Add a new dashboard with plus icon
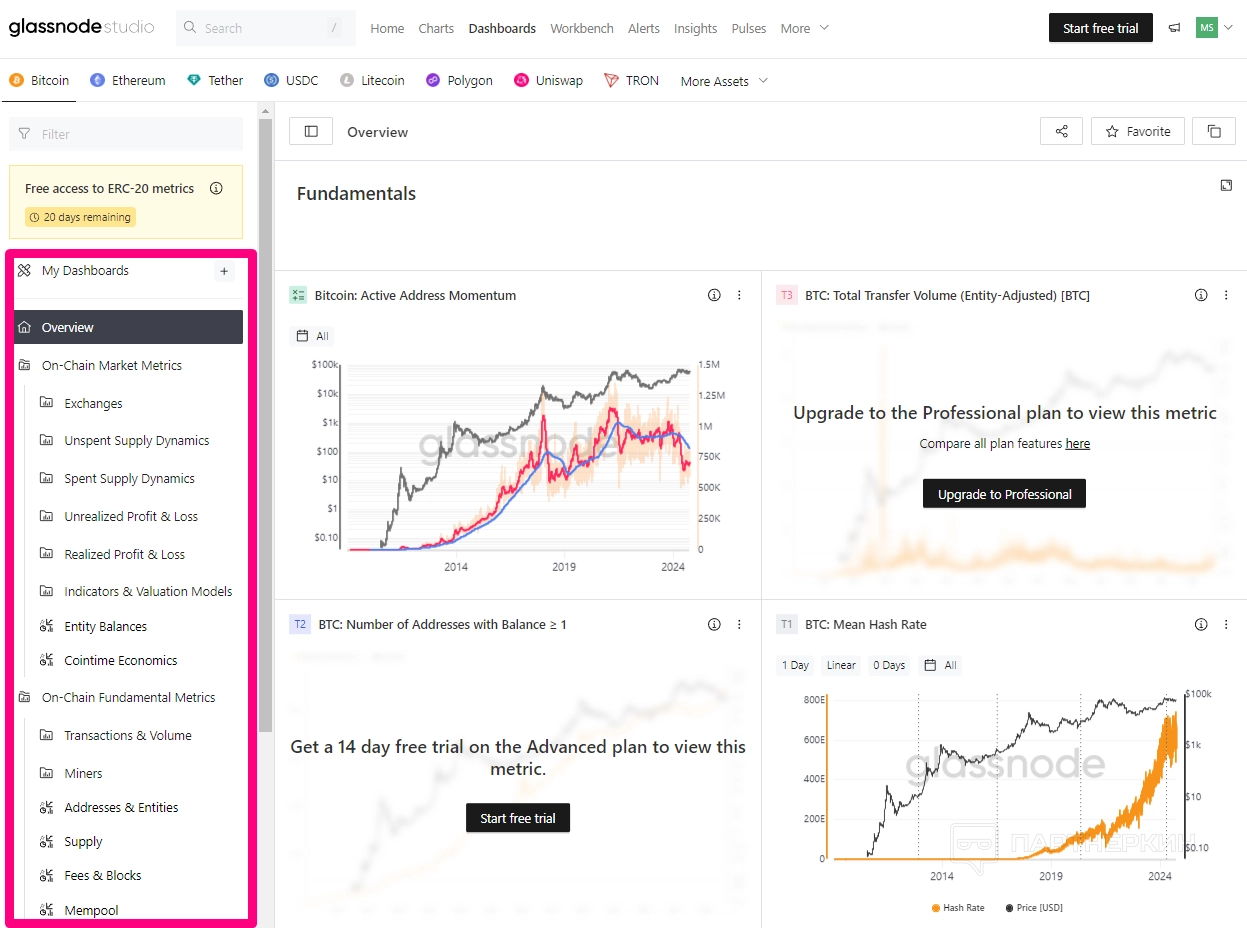Image resolution: width=1247 pixels, height=928 pixels. (x=224, y=271)
